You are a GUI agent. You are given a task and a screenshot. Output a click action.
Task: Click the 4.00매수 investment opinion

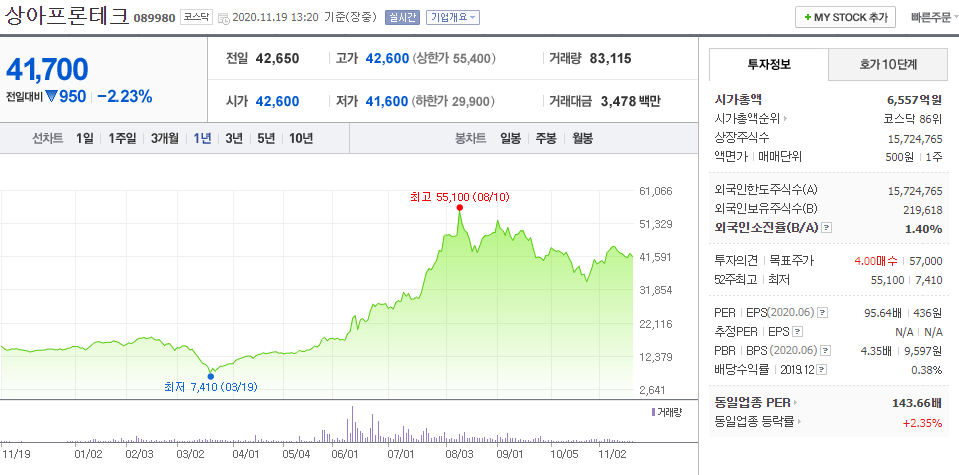(876, 261)
